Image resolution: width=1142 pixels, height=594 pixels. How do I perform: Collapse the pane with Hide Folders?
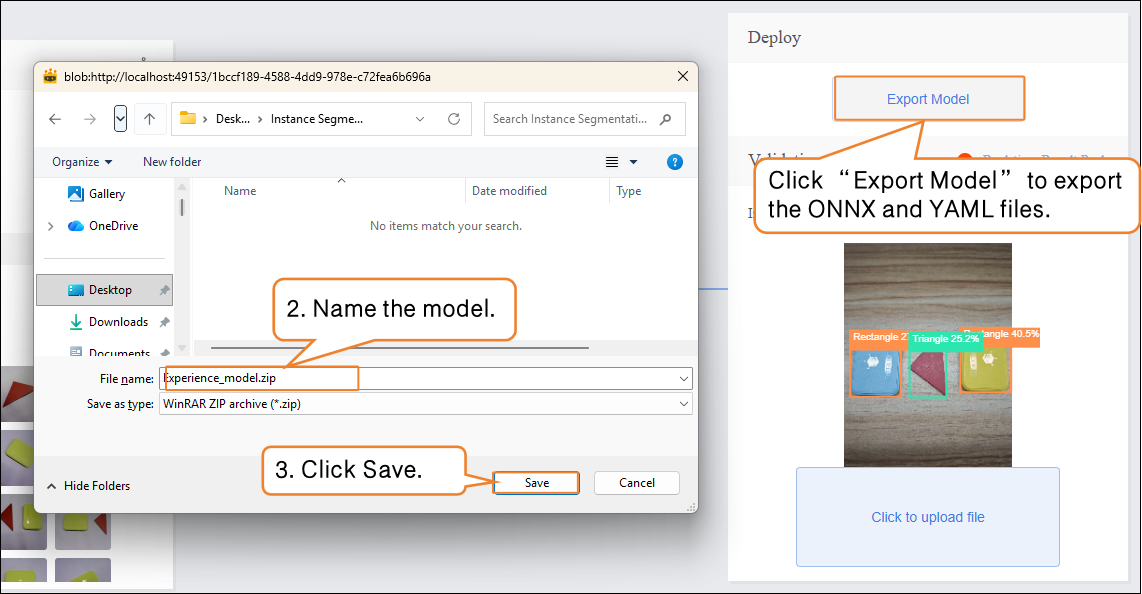(88, 486)
